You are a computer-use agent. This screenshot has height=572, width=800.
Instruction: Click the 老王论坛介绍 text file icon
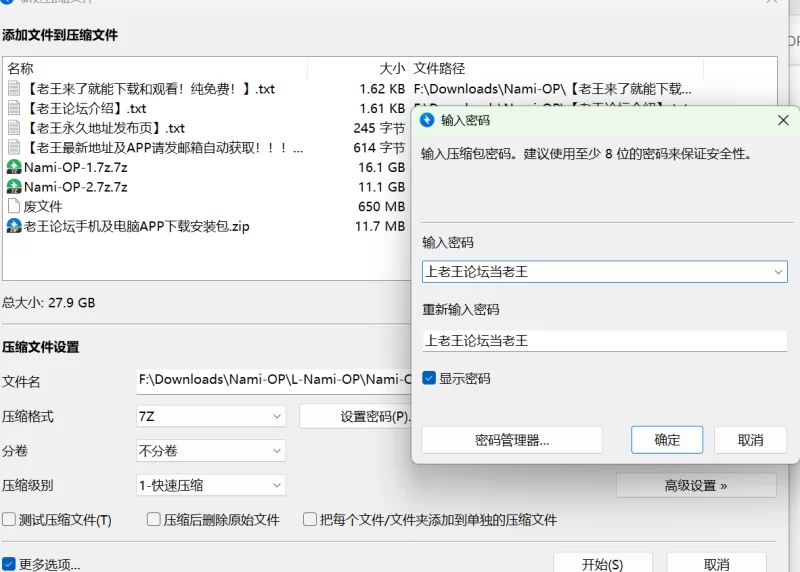click(x=14, y=108)
